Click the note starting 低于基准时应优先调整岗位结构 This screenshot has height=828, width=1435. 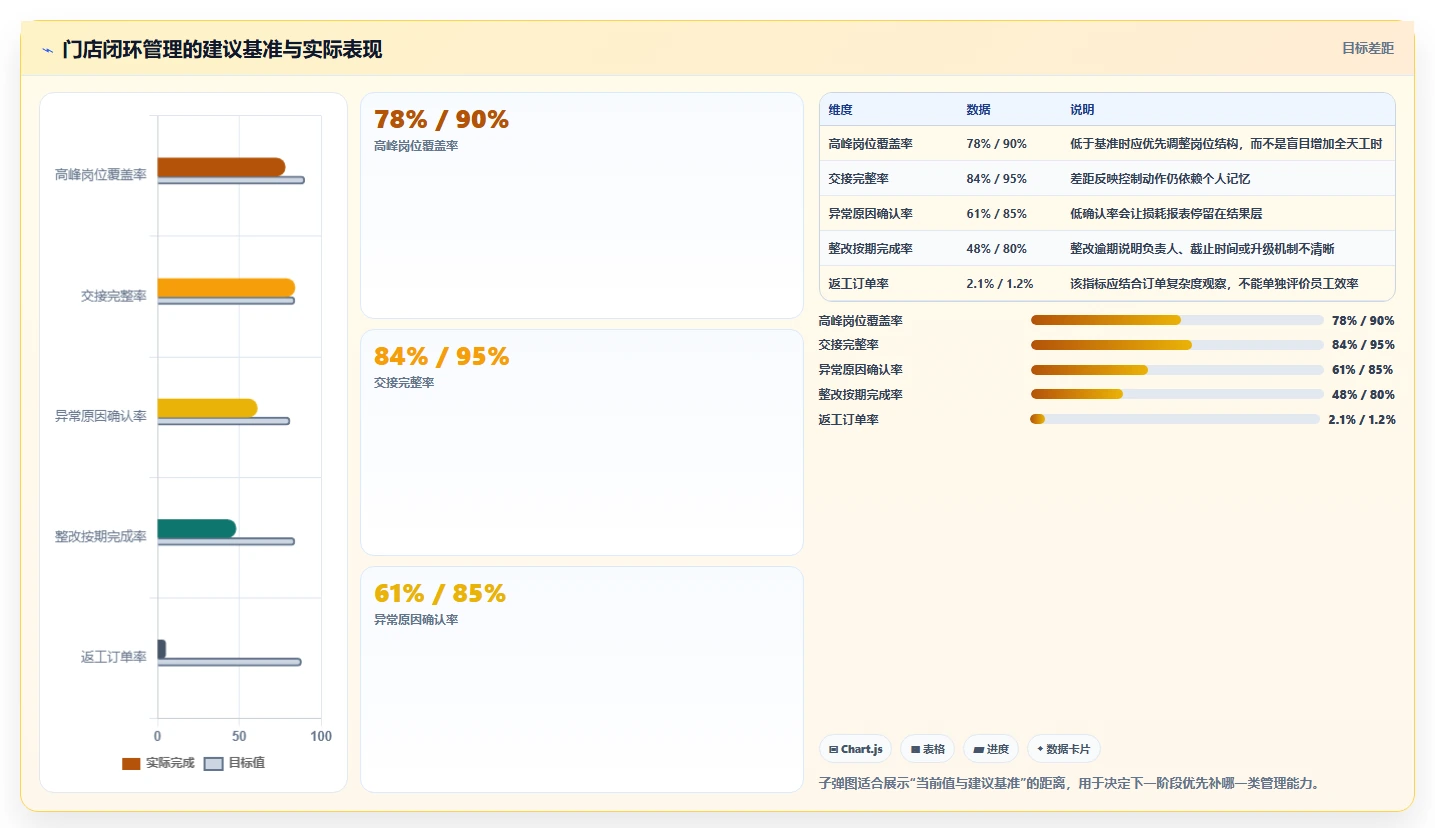pos(1226,144)
